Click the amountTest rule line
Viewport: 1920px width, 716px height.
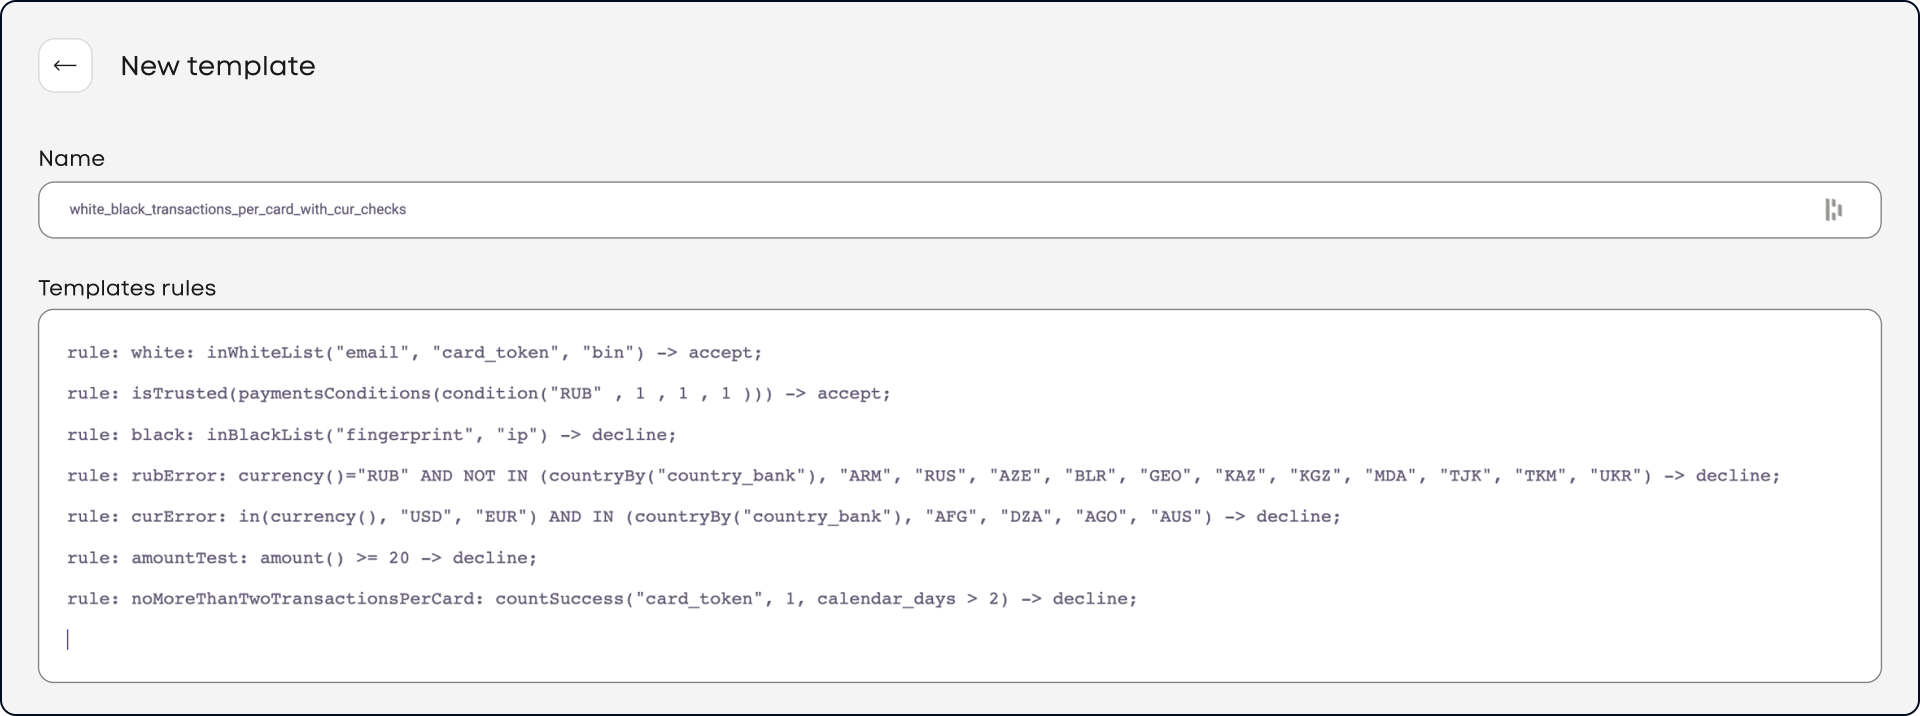click(x=302, y=558)
